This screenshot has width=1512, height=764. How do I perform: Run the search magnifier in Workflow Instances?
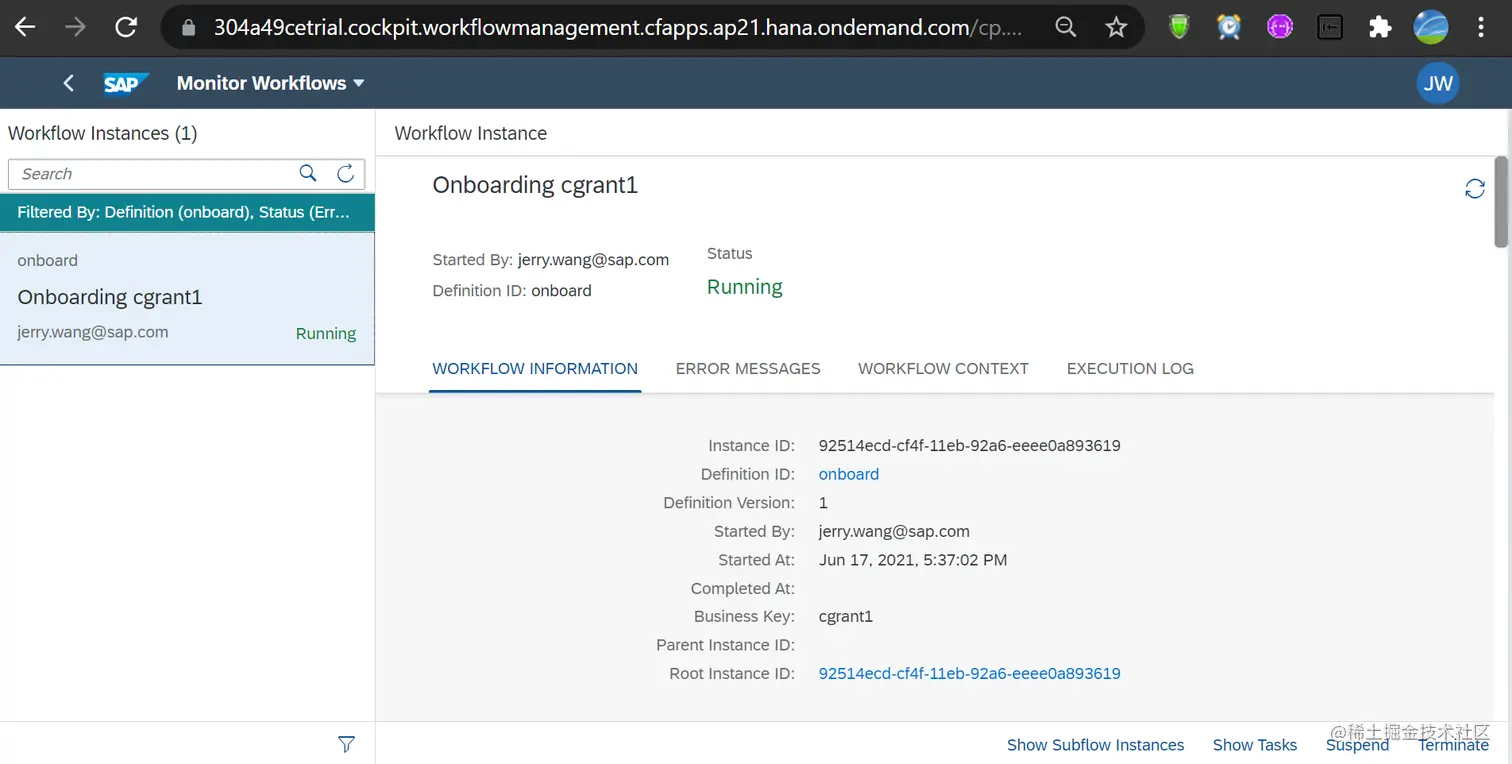[308, 173]
